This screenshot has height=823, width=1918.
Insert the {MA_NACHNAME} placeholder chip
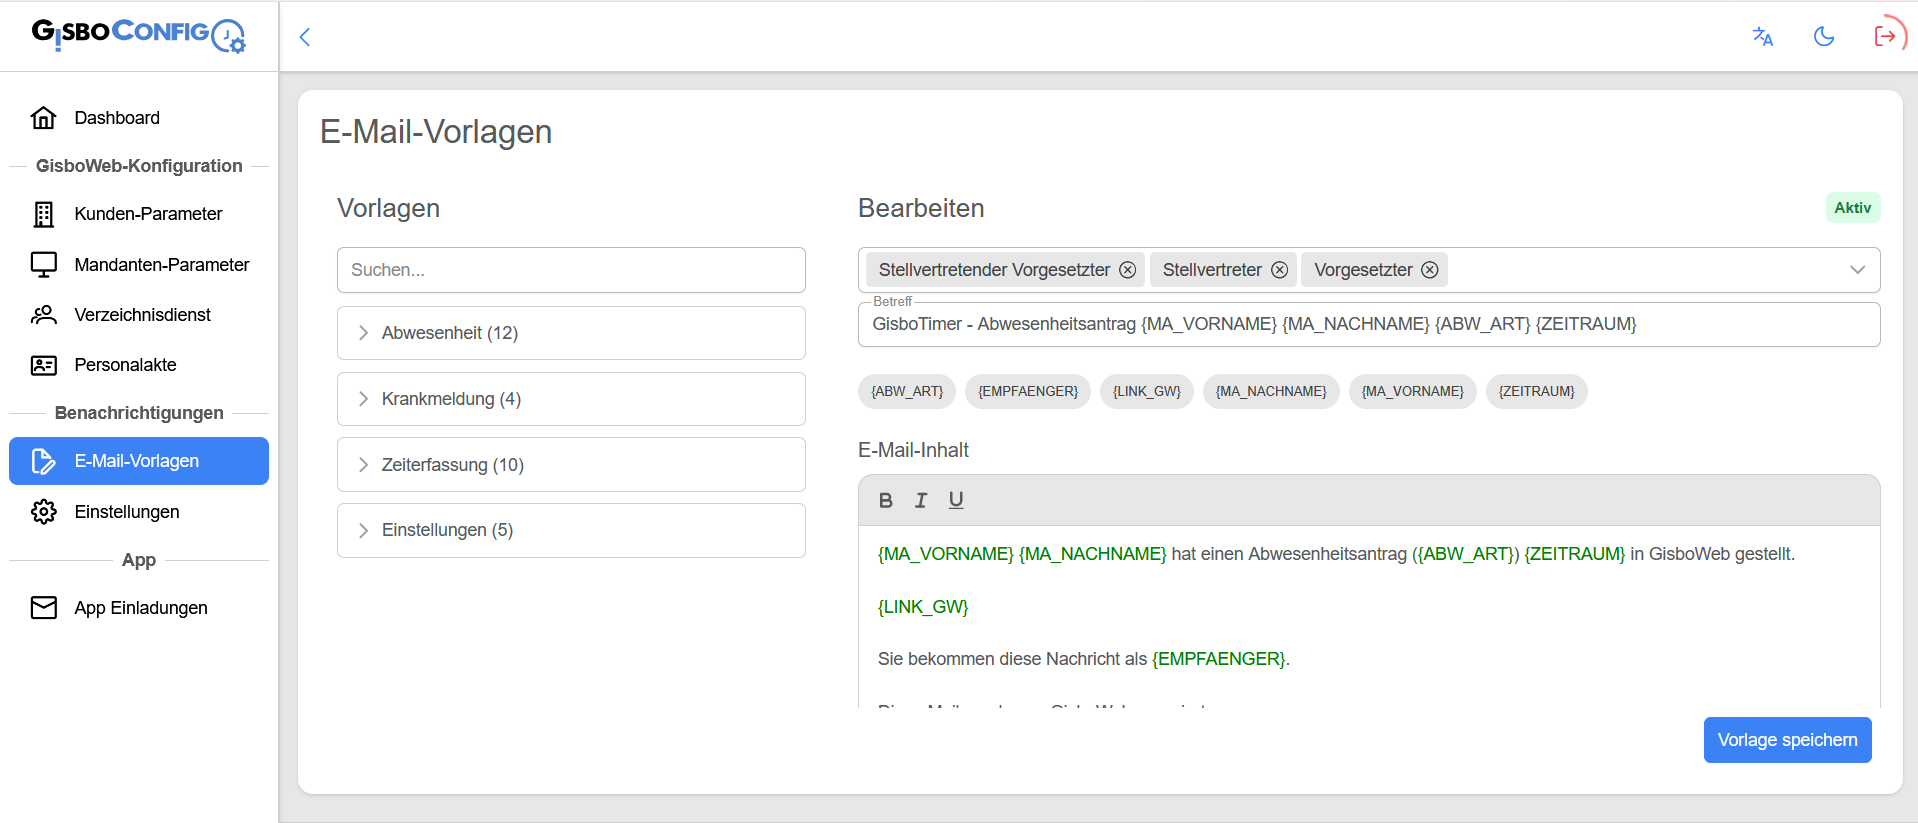tap(1271, 391)
